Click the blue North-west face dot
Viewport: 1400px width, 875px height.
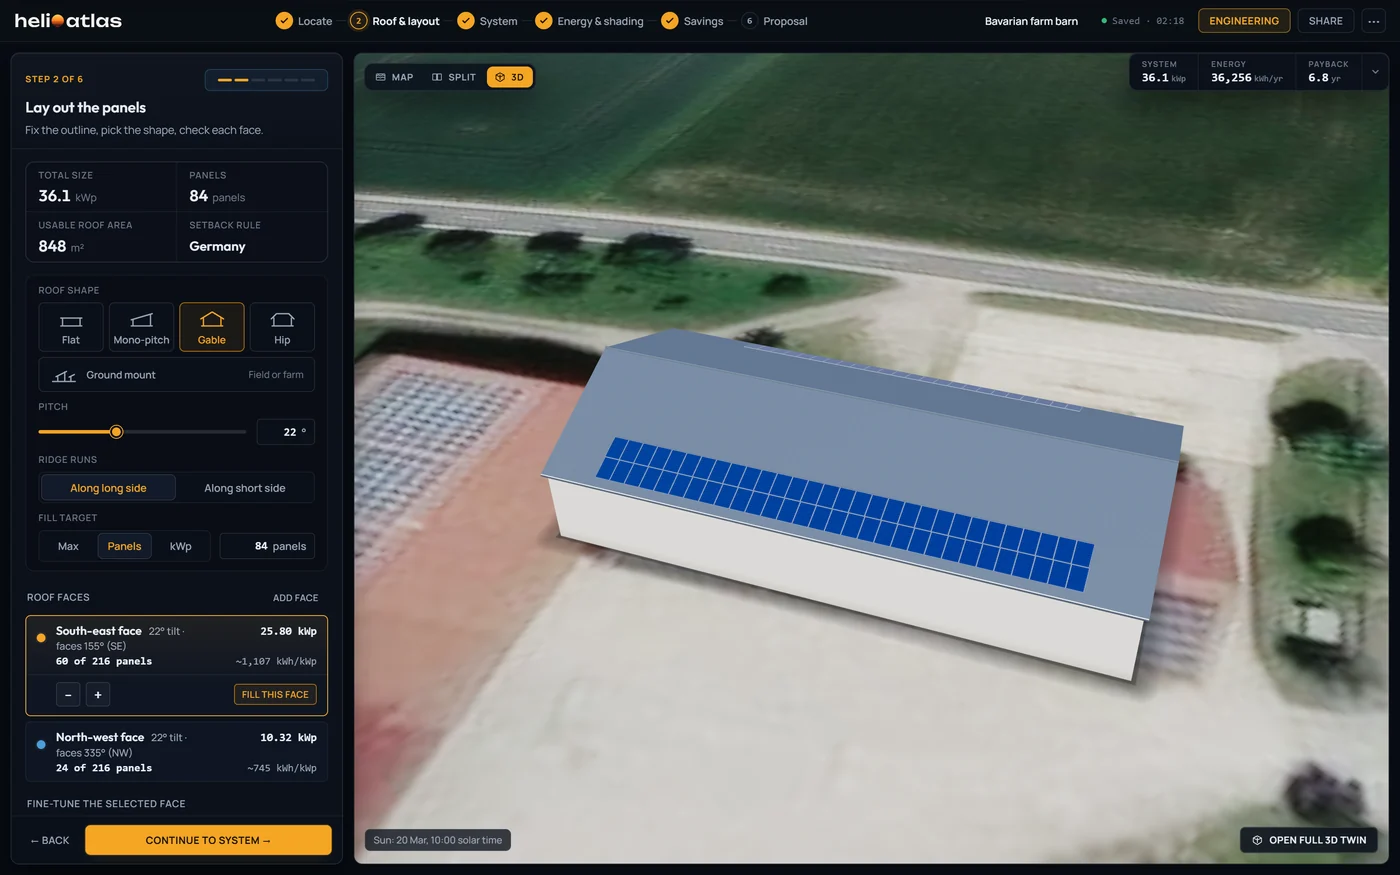(x=41, y=744)
